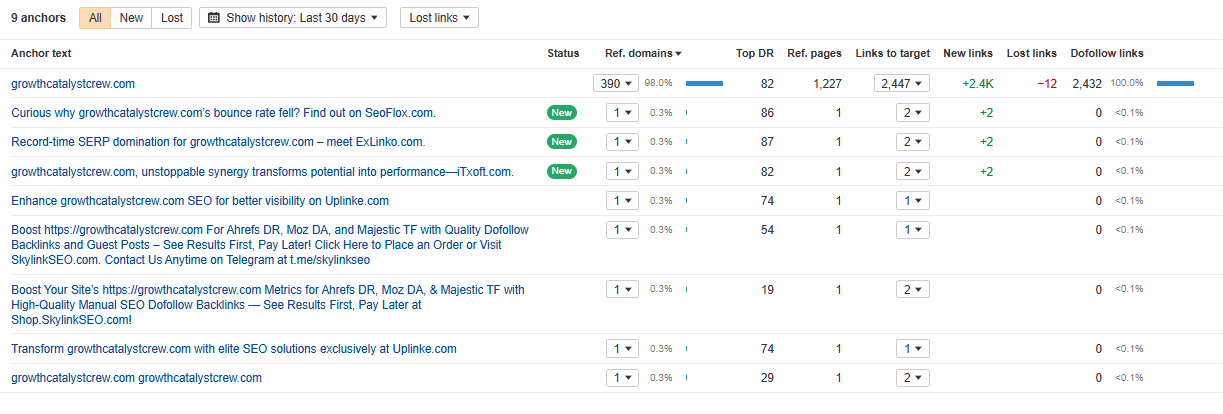Click the −12 lost links value
1223x414 pixels.
coord(1046,84)
